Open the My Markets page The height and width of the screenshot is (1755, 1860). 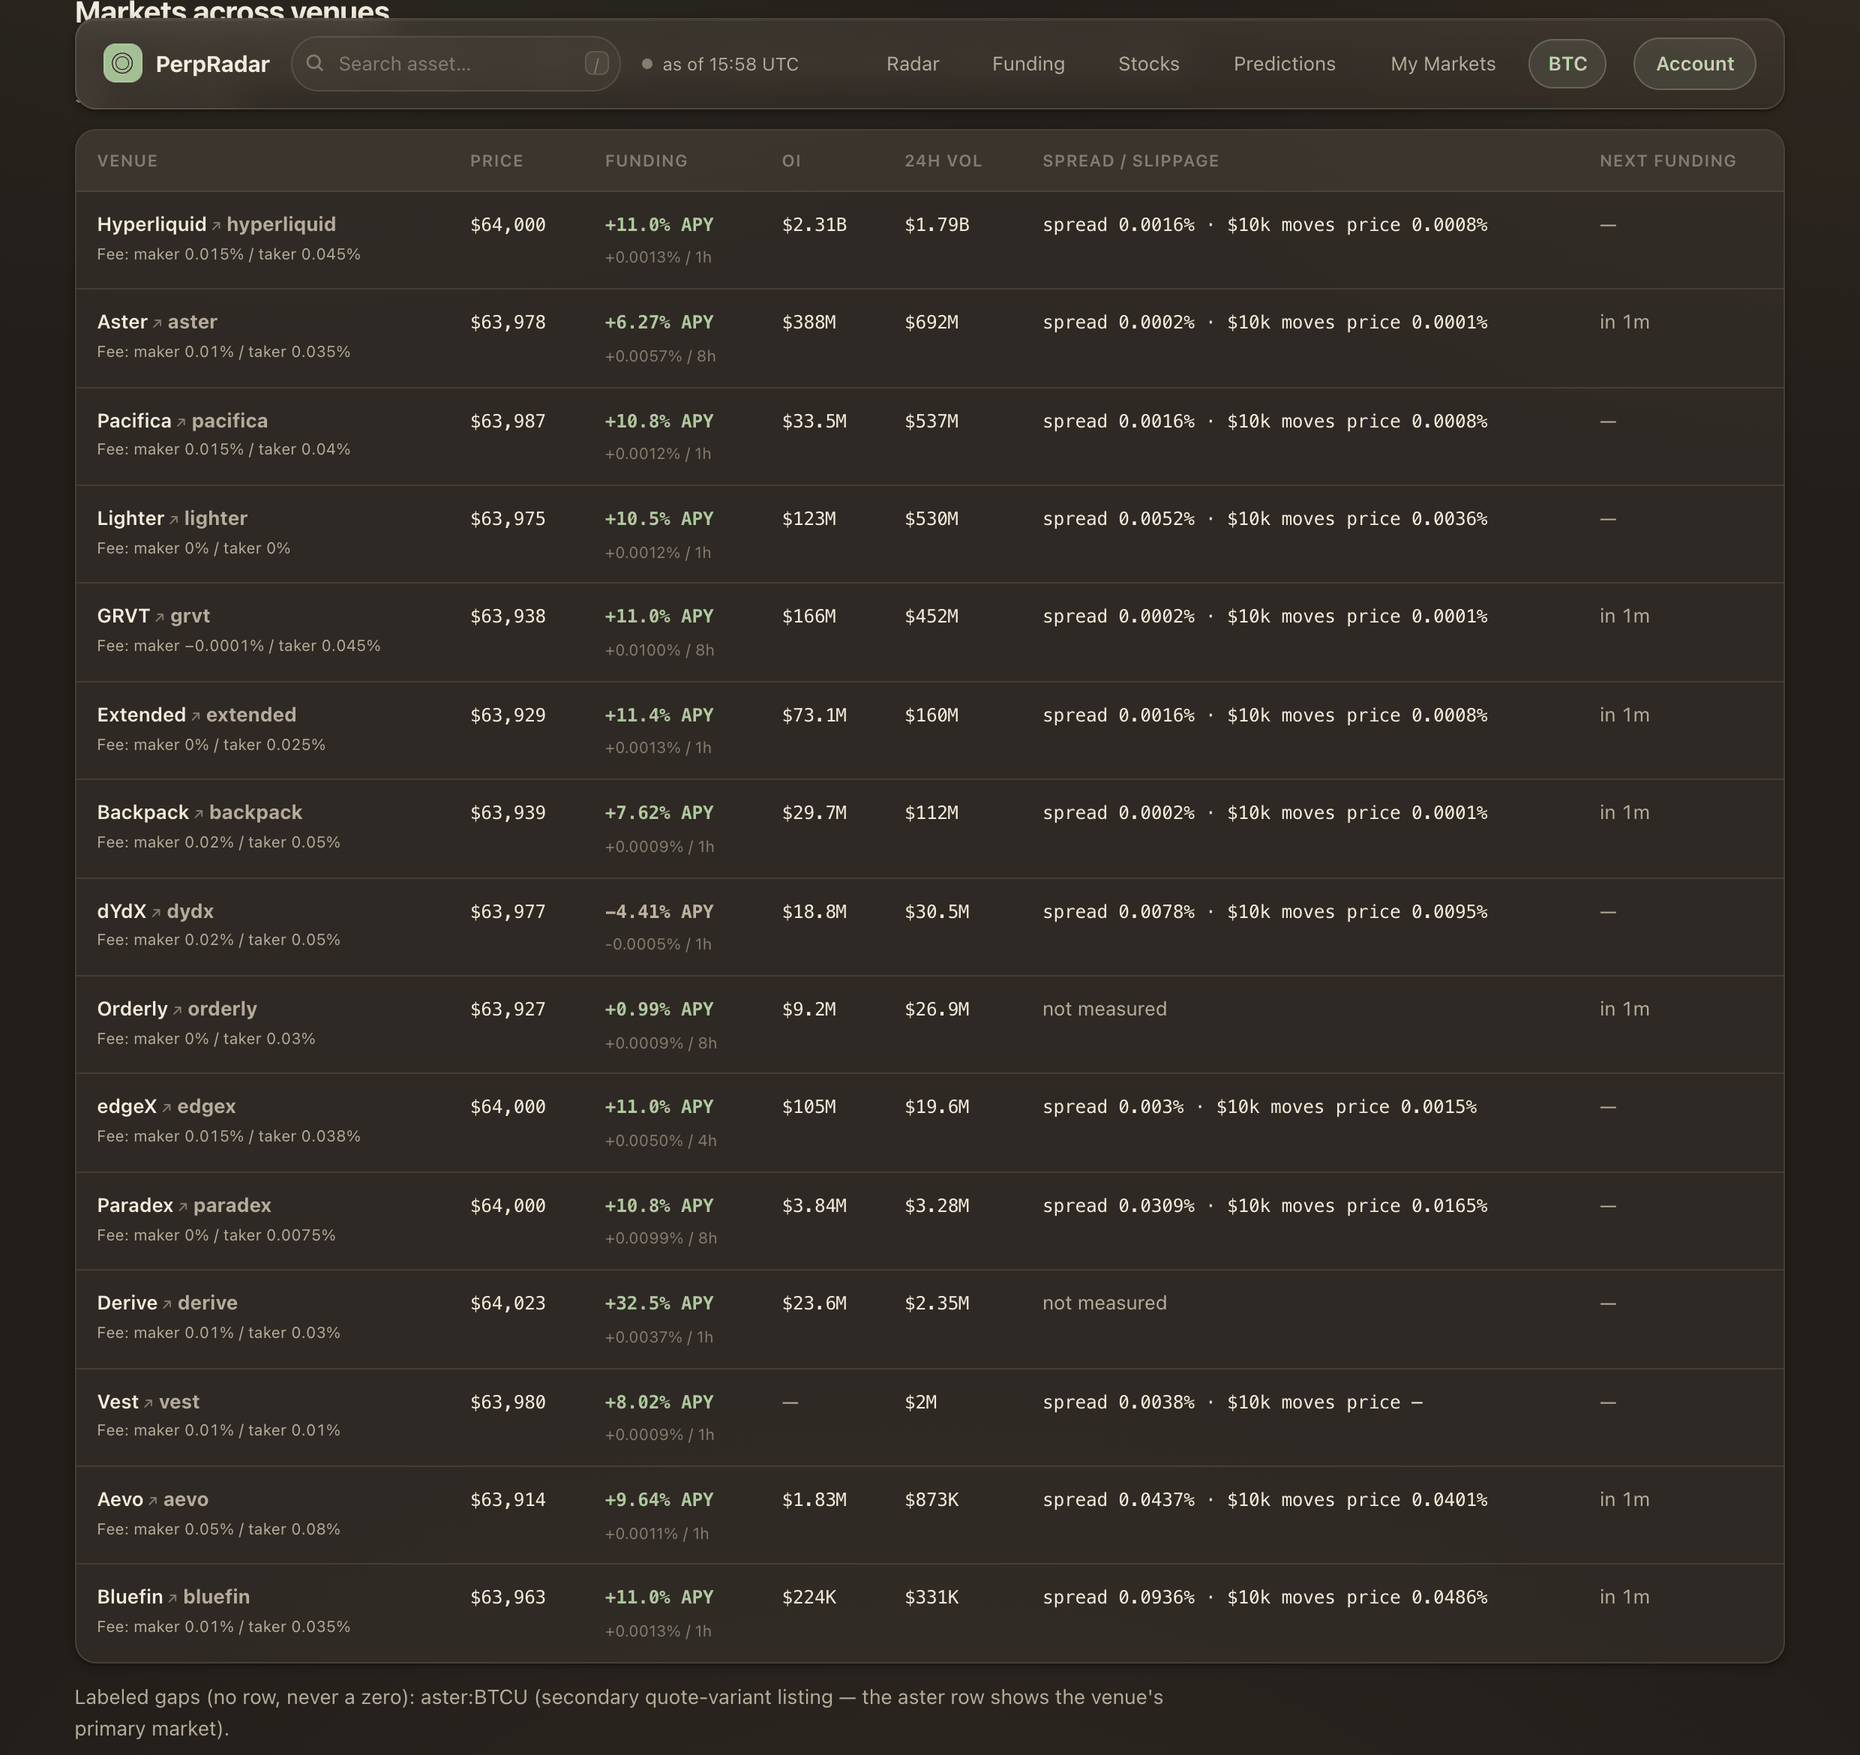coord(1442,64)
